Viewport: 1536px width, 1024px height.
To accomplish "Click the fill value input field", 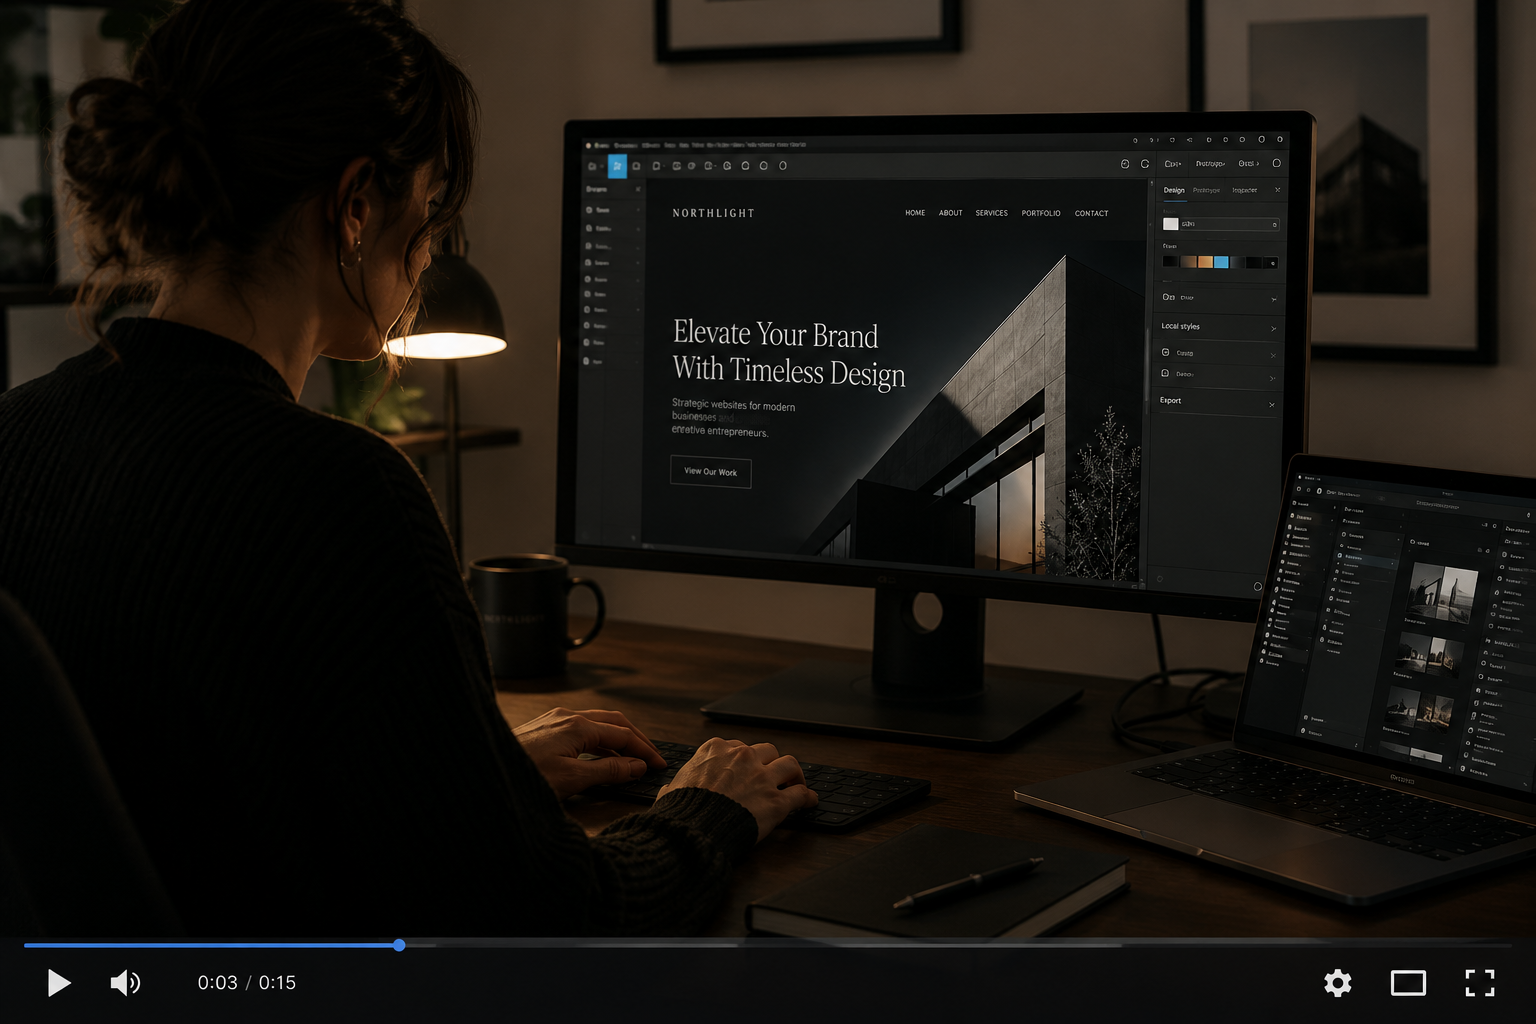I will point(1230,224).
